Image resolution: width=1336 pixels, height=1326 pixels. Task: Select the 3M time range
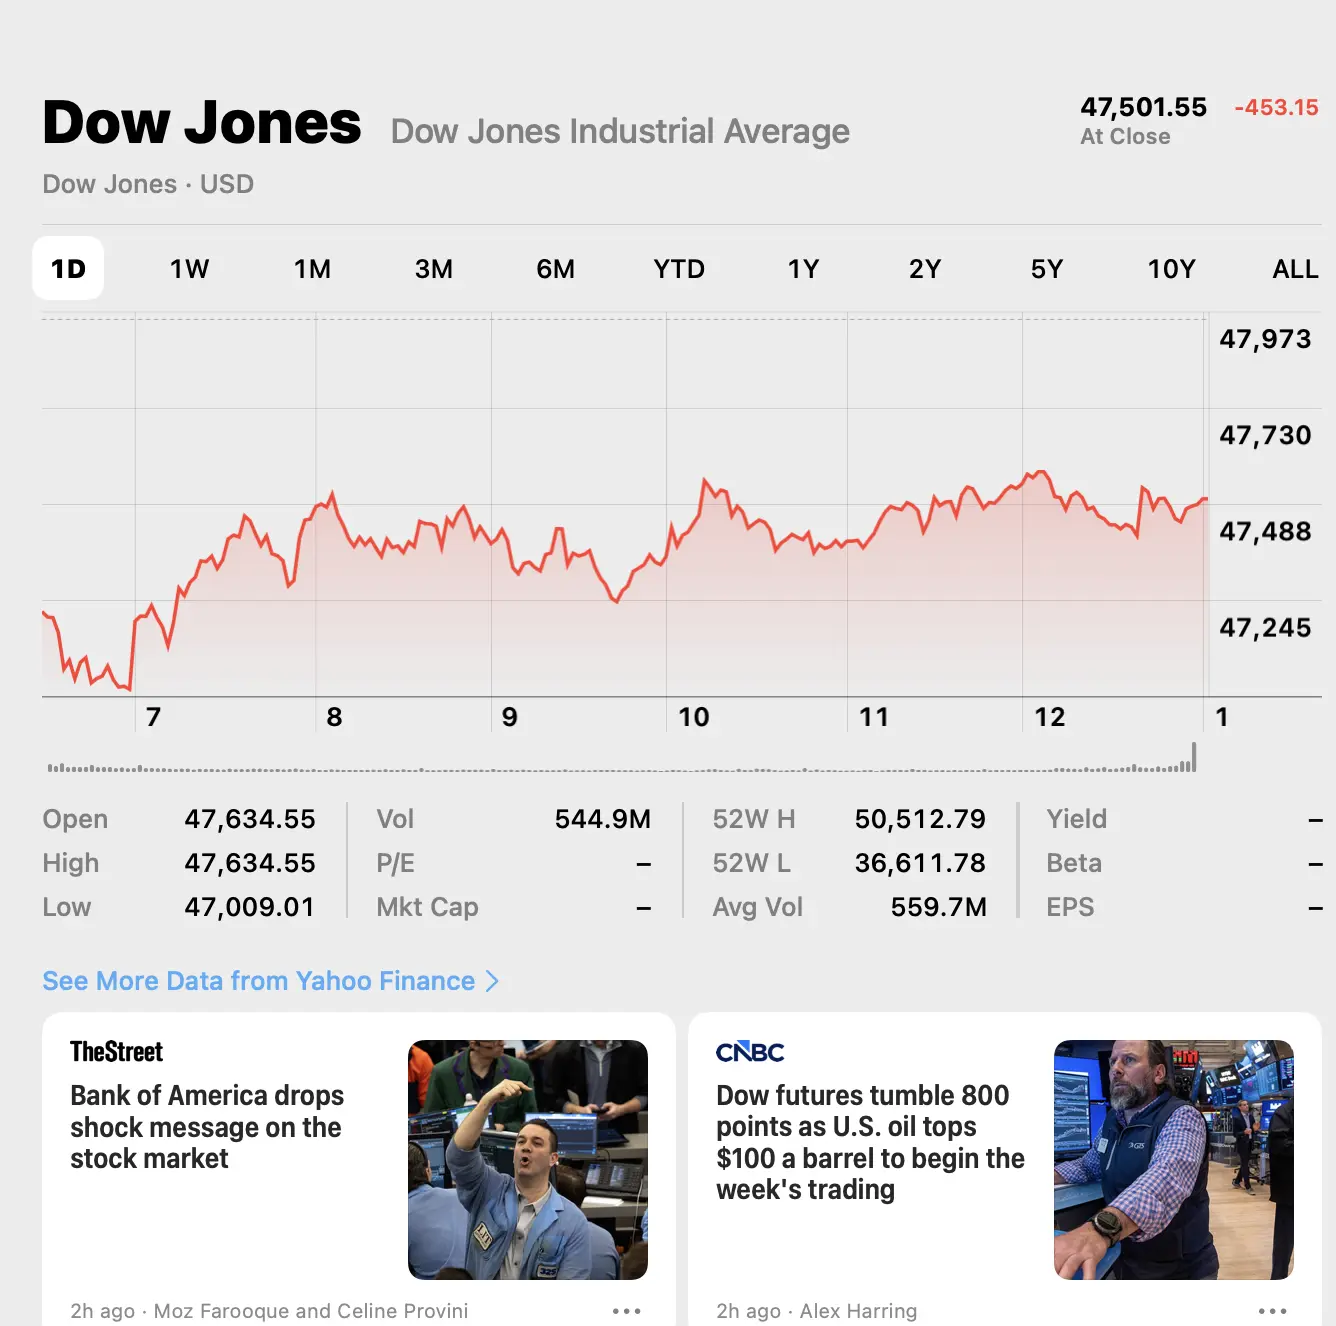click(x=434, y=268)
